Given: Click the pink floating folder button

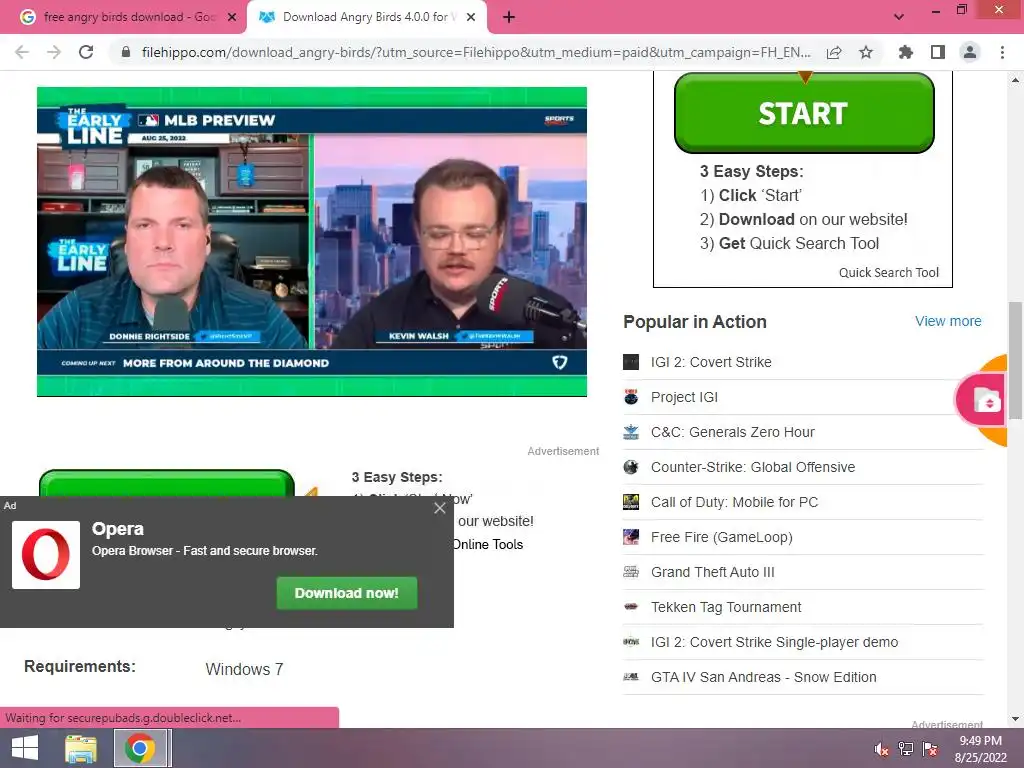Looking at the screenshot, I should (x=981, y=400).
